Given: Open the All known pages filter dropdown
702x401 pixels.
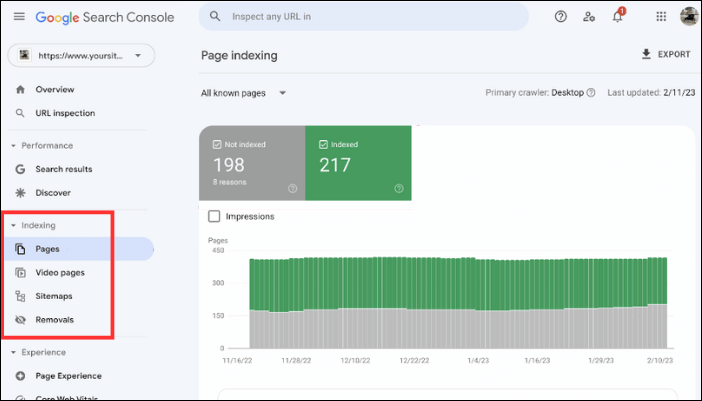Looking at the screenshot, I should pos(243,93).
